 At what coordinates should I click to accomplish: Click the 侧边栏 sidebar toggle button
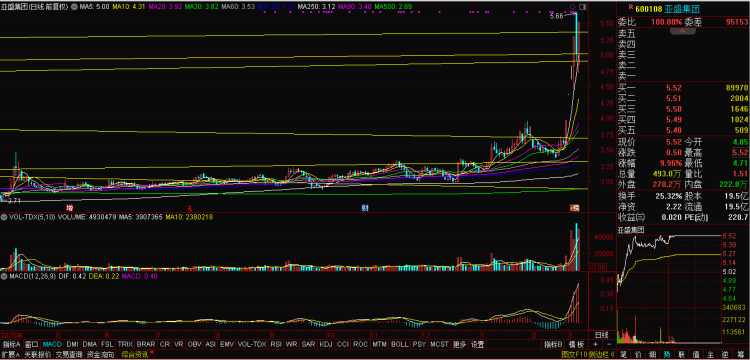pyautogui.click(x=602, y=355)
